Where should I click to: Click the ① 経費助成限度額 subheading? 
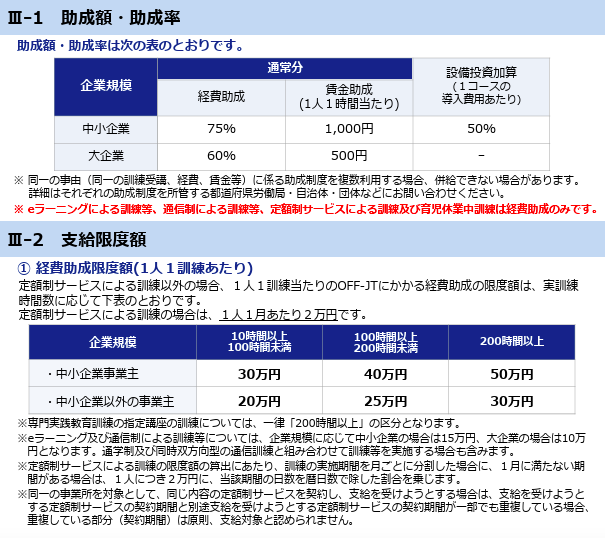point(135,268)
